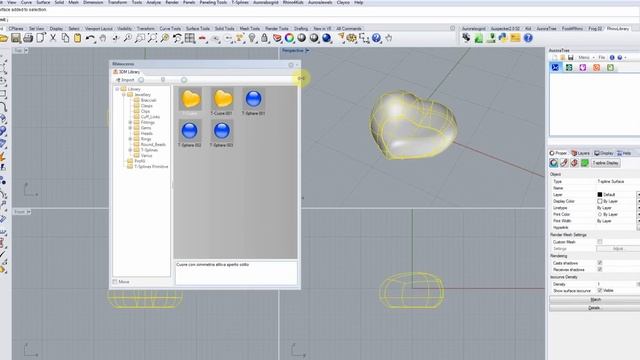Image resolution: width=640 pixels, height=360 pixels.
Task: Click the black Default layer color swatch
Action: pos(600,195)
